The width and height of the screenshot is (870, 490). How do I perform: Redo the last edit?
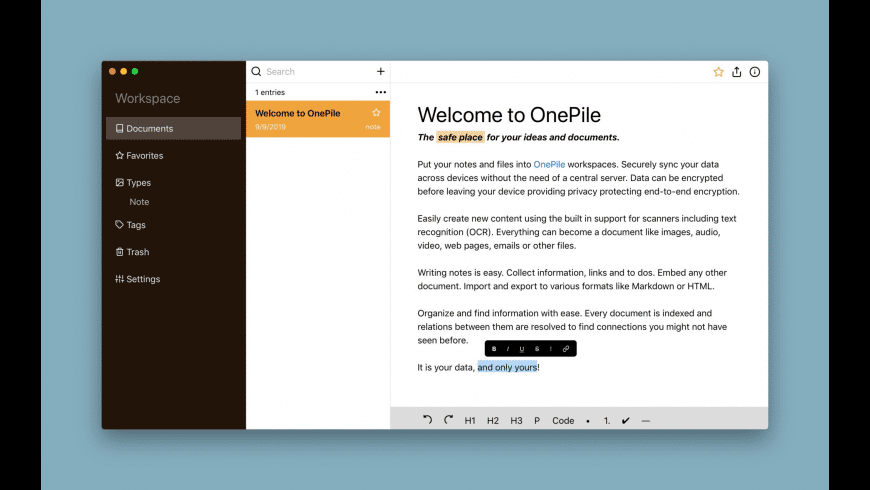(x=448, y=420)
